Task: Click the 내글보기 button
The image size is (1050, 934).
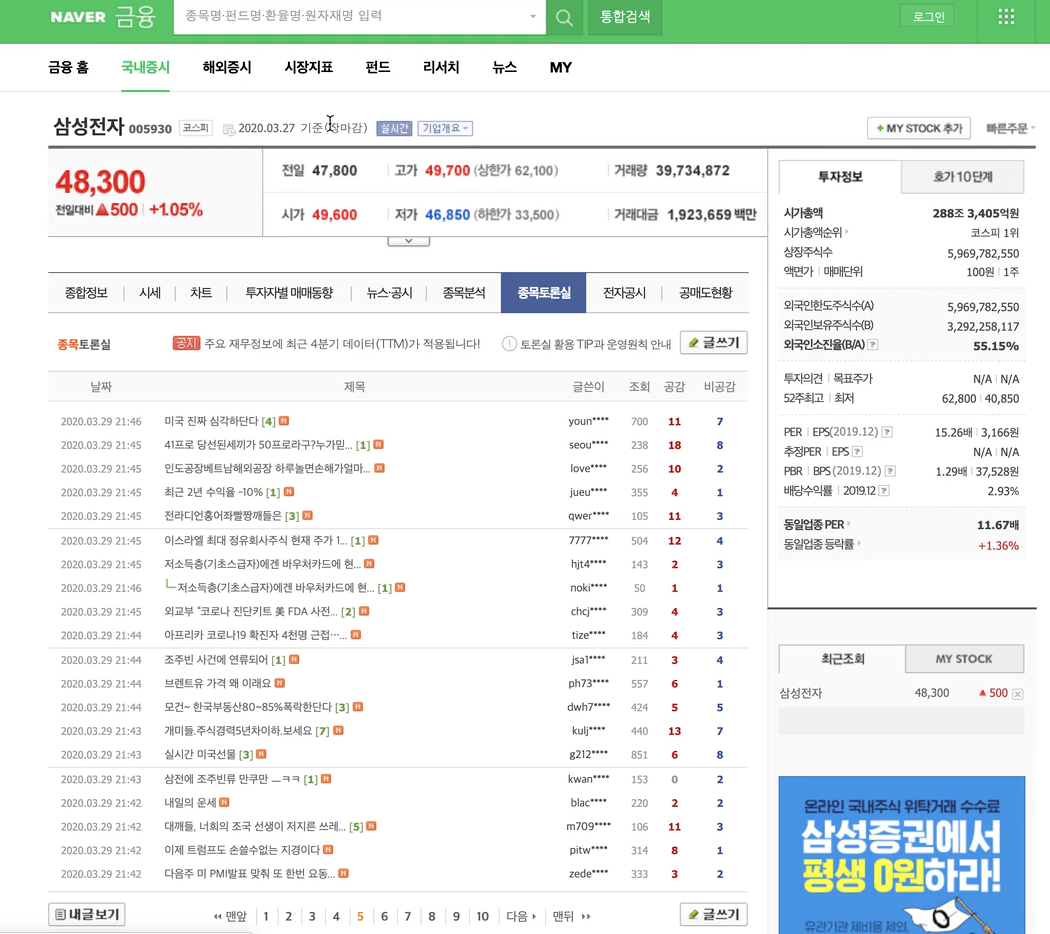Action: [87, 915]
